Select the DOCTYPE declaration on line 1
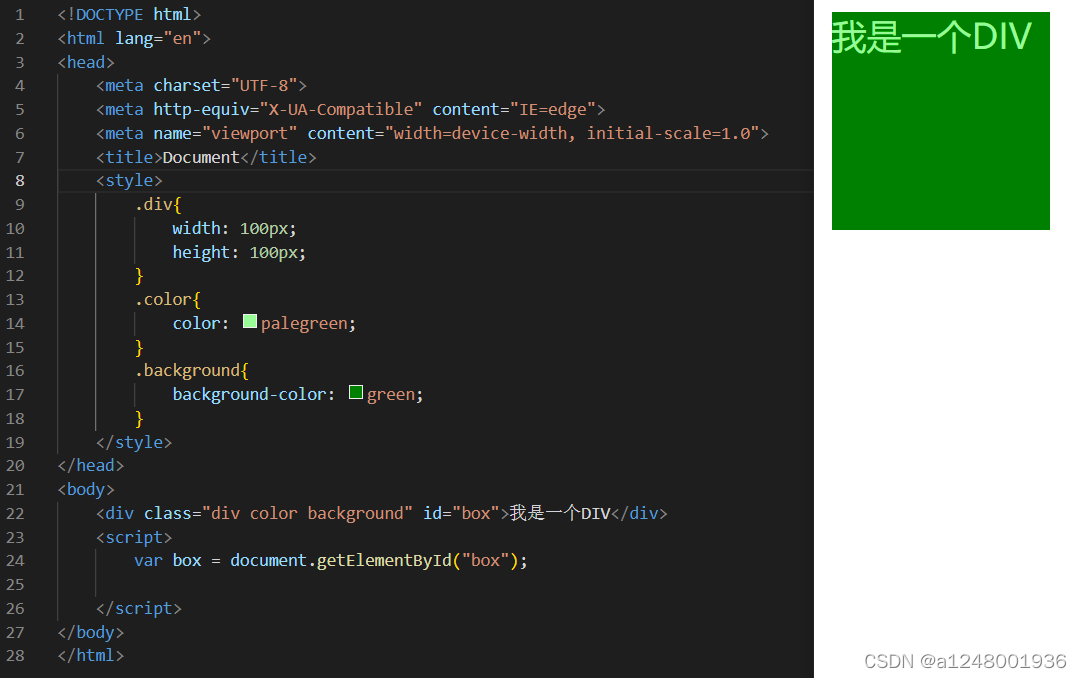The width and height of the screenshot is (1082, 678). (x=128, y=14)
